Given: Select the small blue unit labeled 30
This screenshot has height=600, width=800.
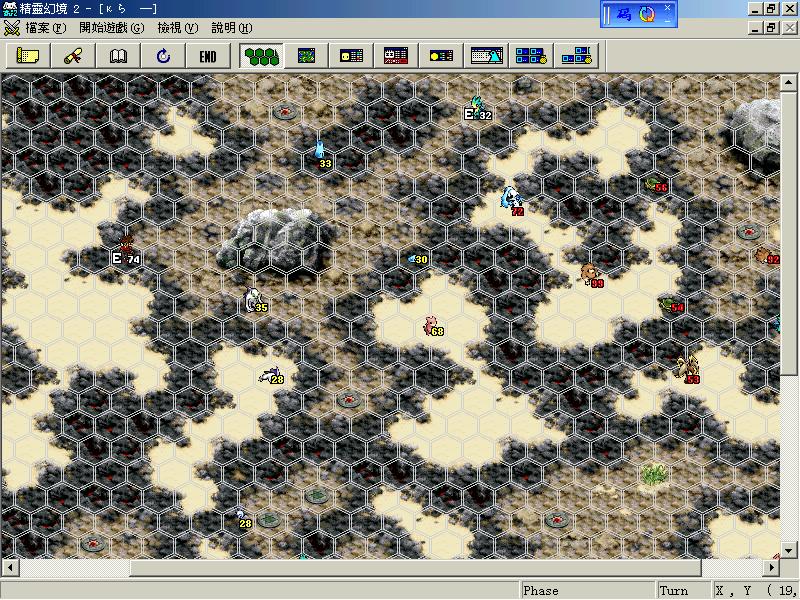Looking at the screenshot, I should tap(417, 259).
